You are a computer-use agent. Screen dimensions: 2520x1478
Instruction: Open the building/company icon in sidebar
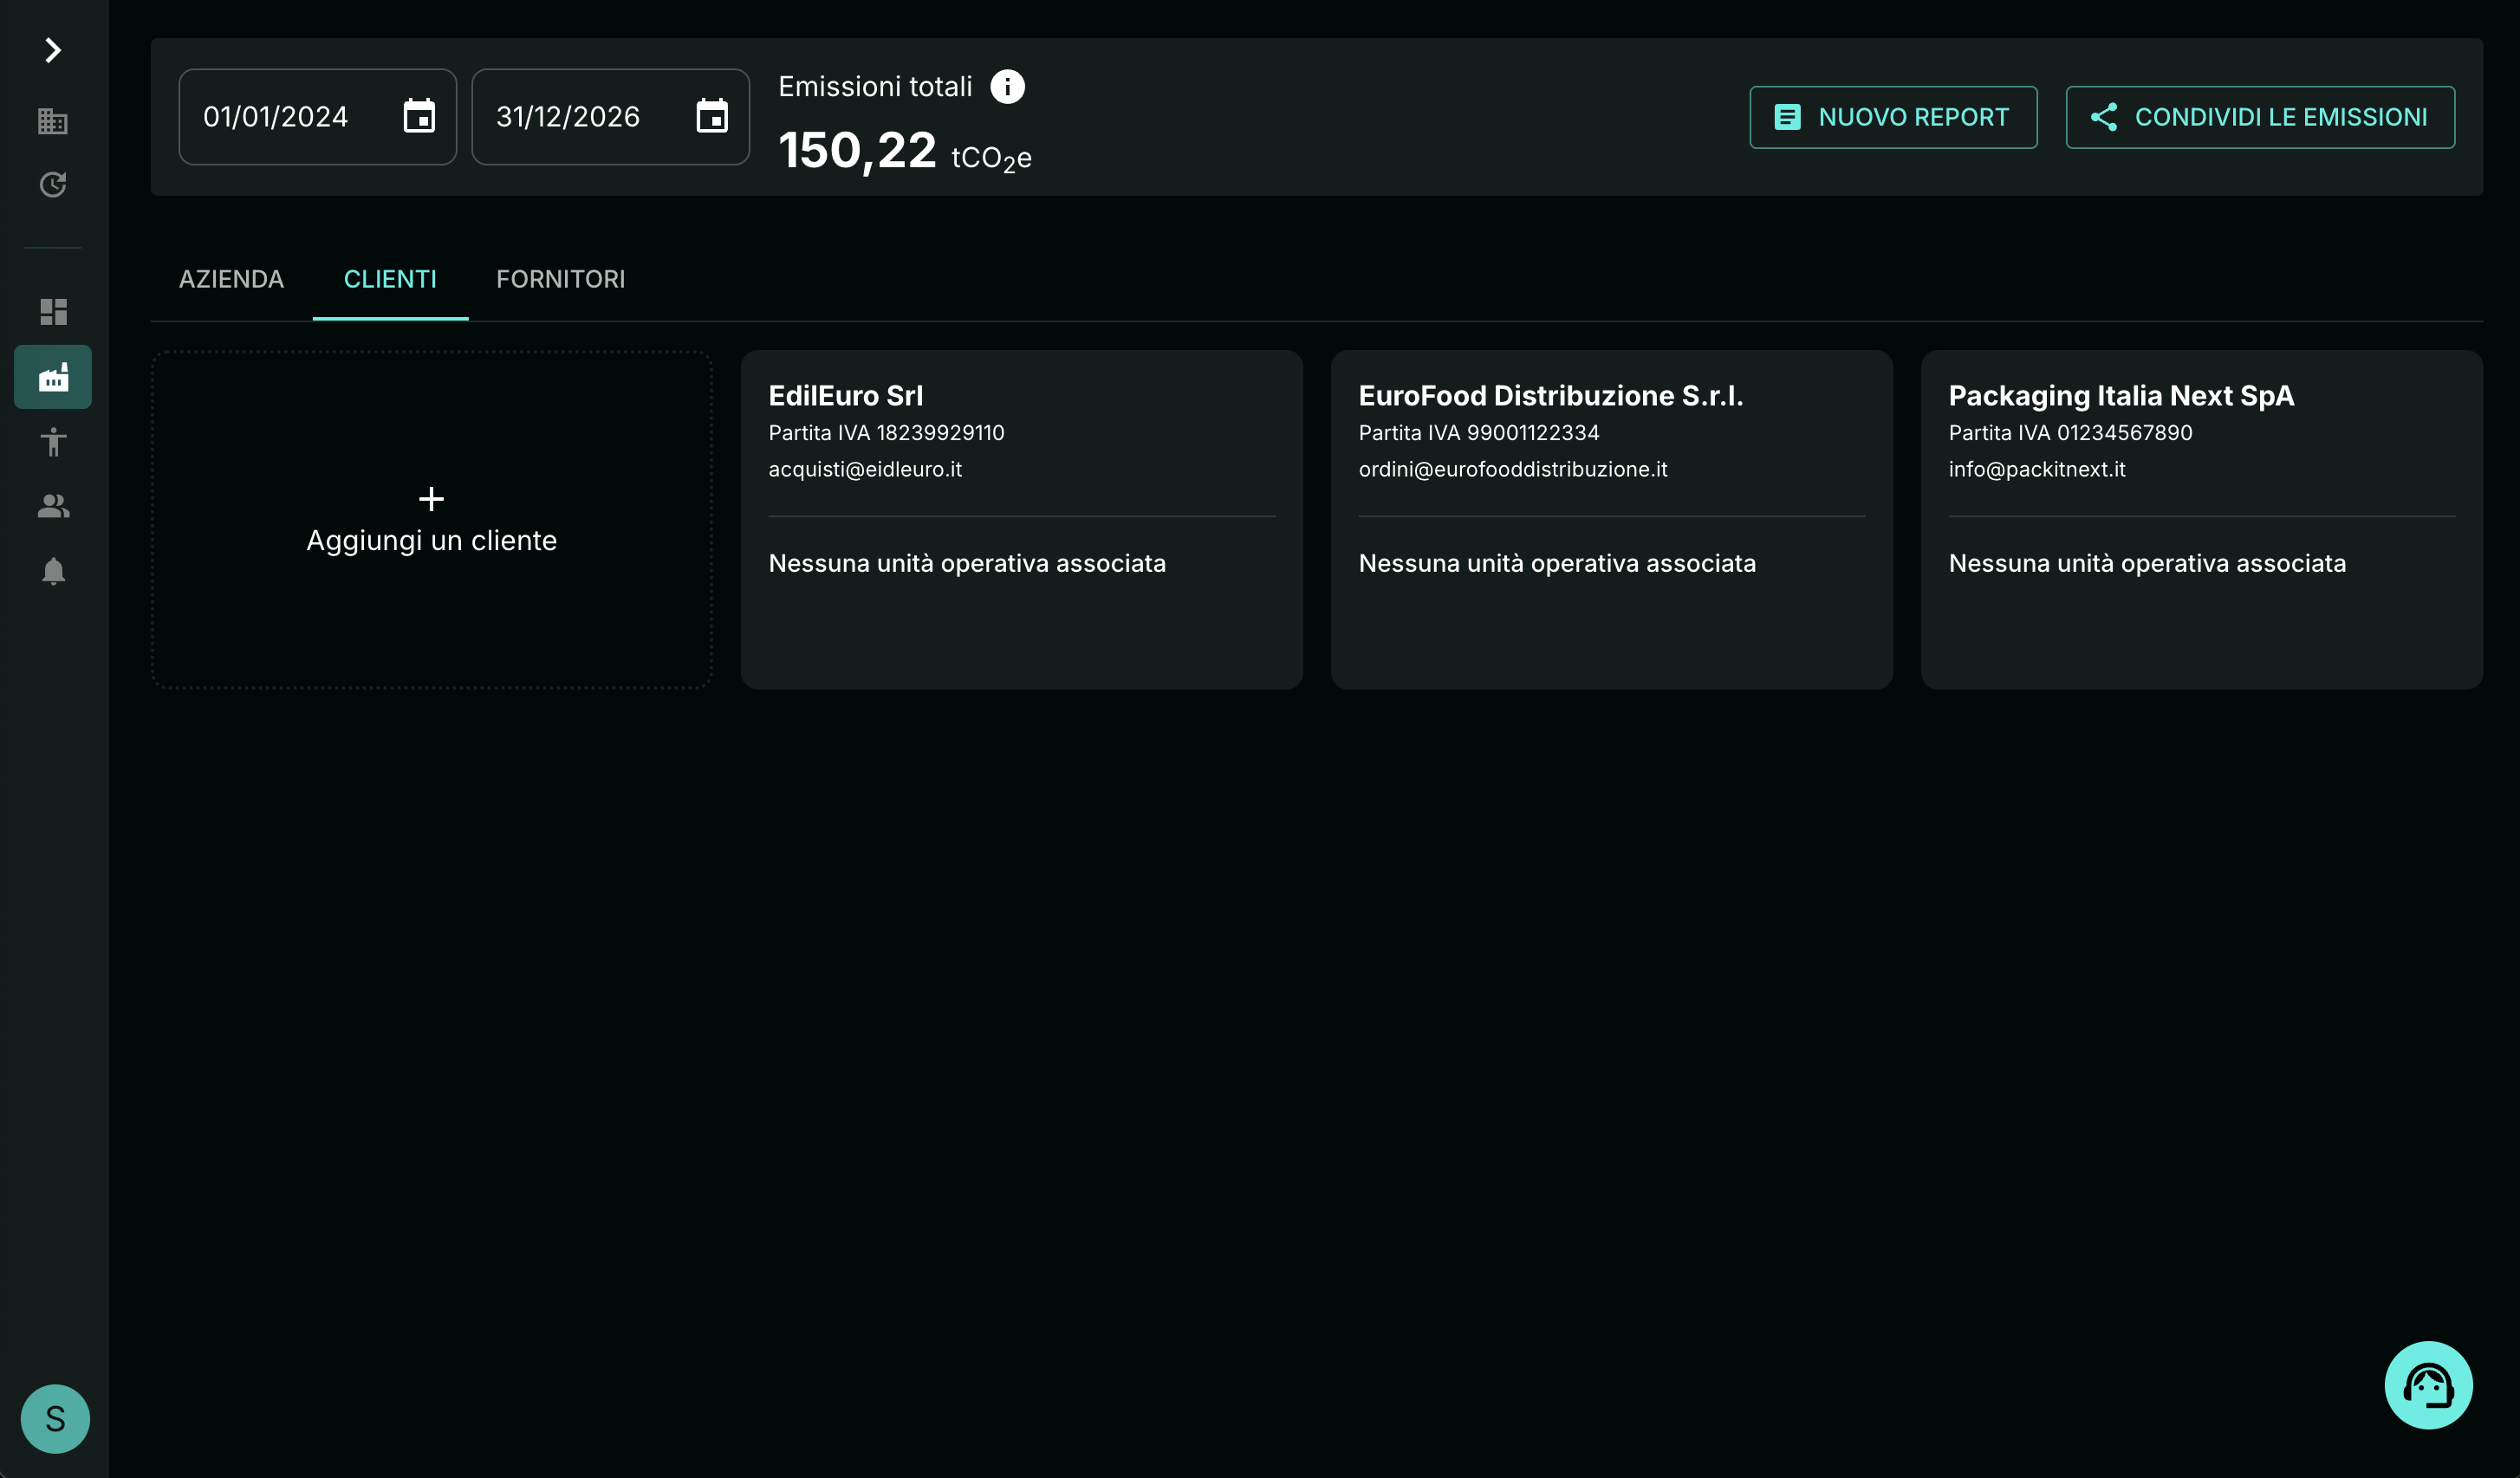pyautogui.click(x=53, y=121)
